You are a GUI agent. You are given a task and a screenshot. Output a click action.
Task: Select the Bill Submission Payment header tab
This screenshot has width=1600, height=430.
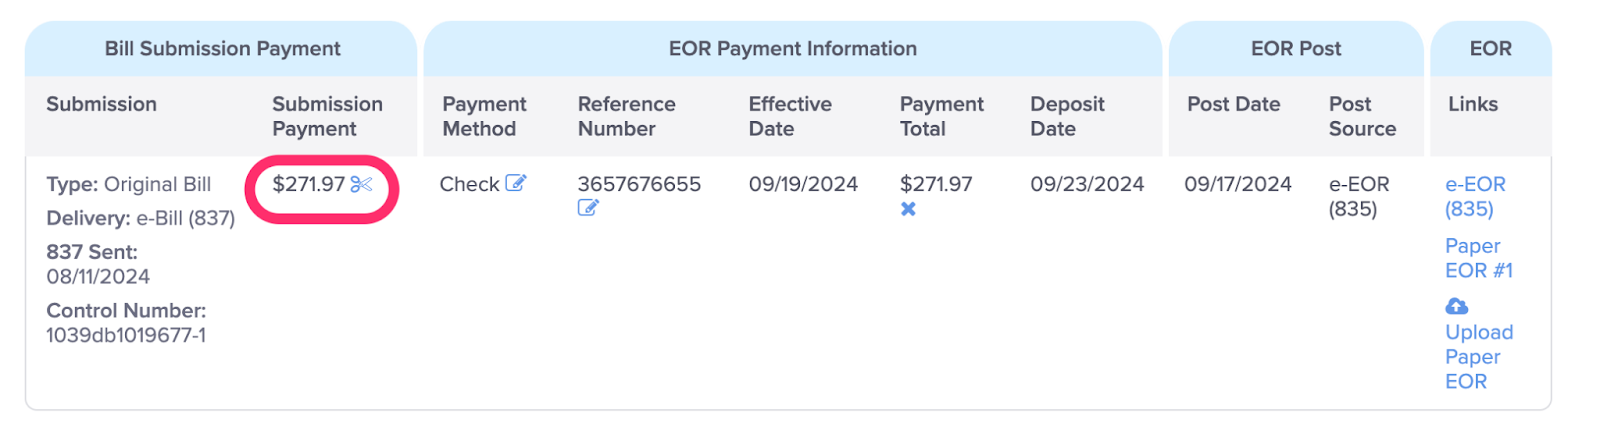point(222,48)
